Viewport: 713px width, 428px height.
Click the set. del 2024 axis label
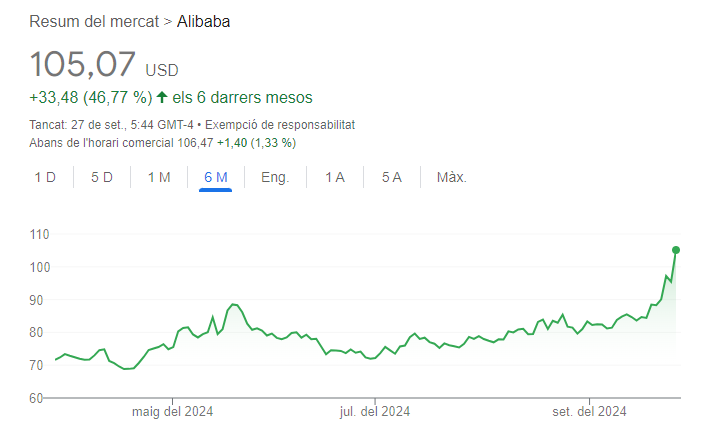coord(589,412)
